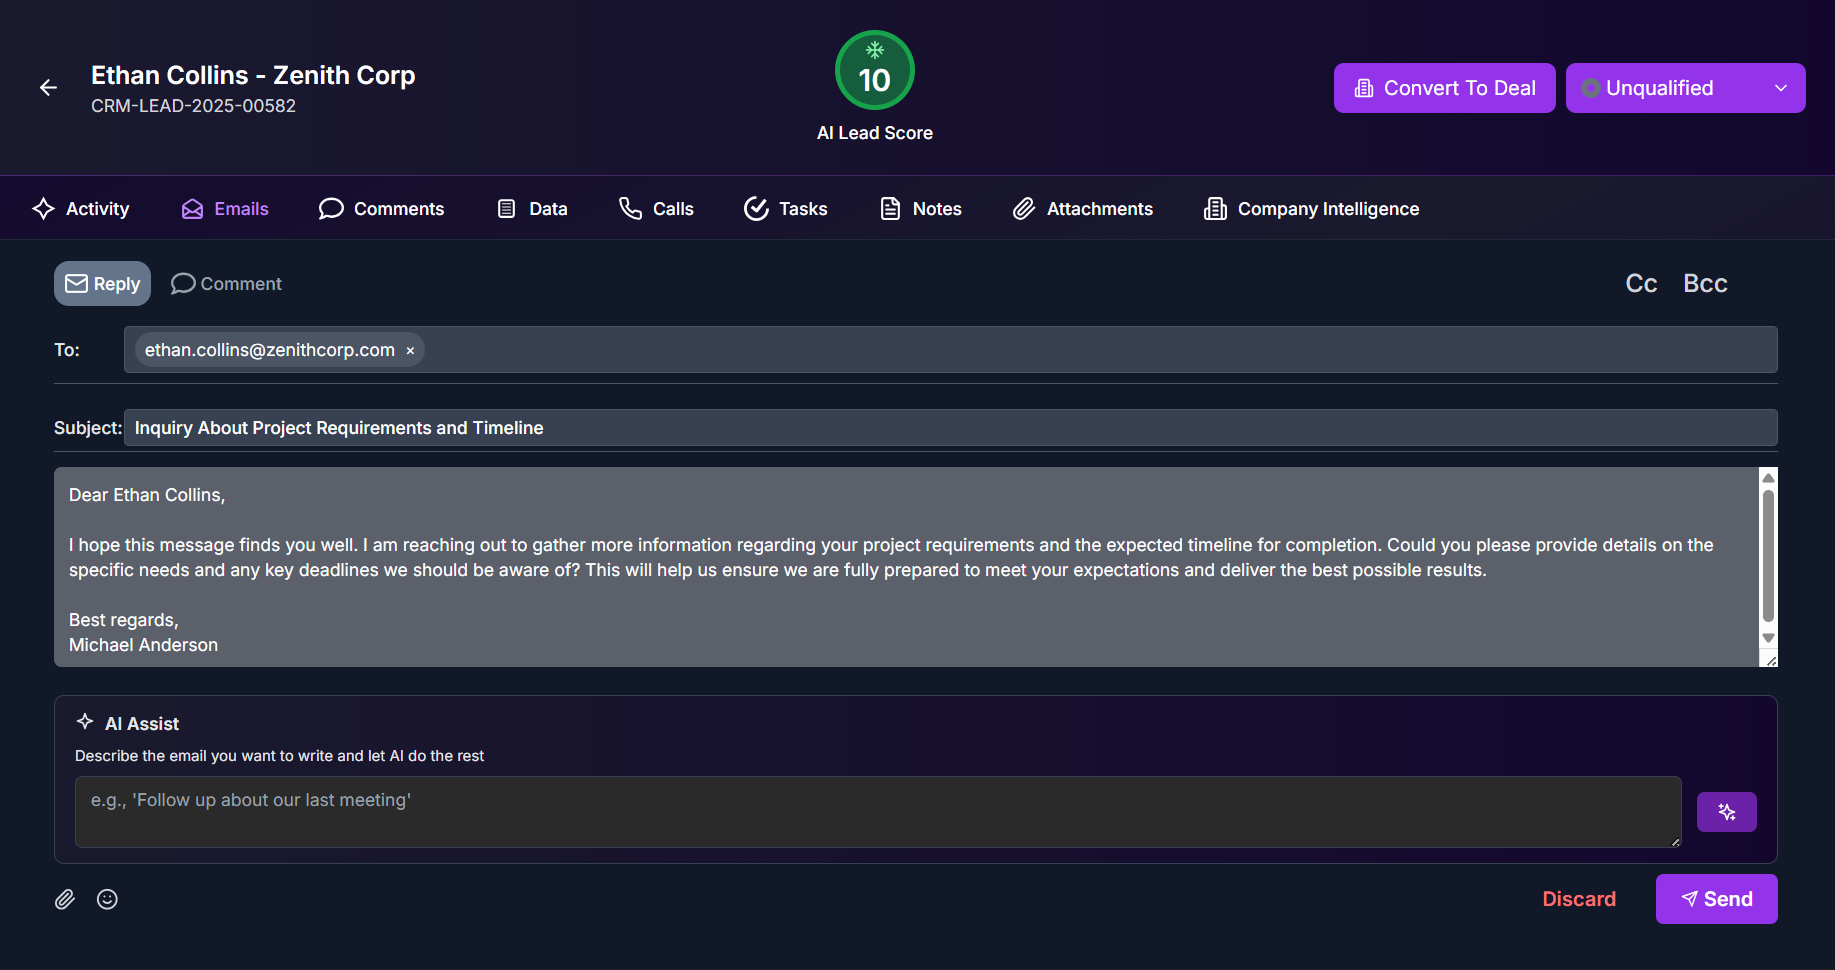Discard the email draft
This screenshot has height=970, width=1835.
click(x=1578, y=899)
